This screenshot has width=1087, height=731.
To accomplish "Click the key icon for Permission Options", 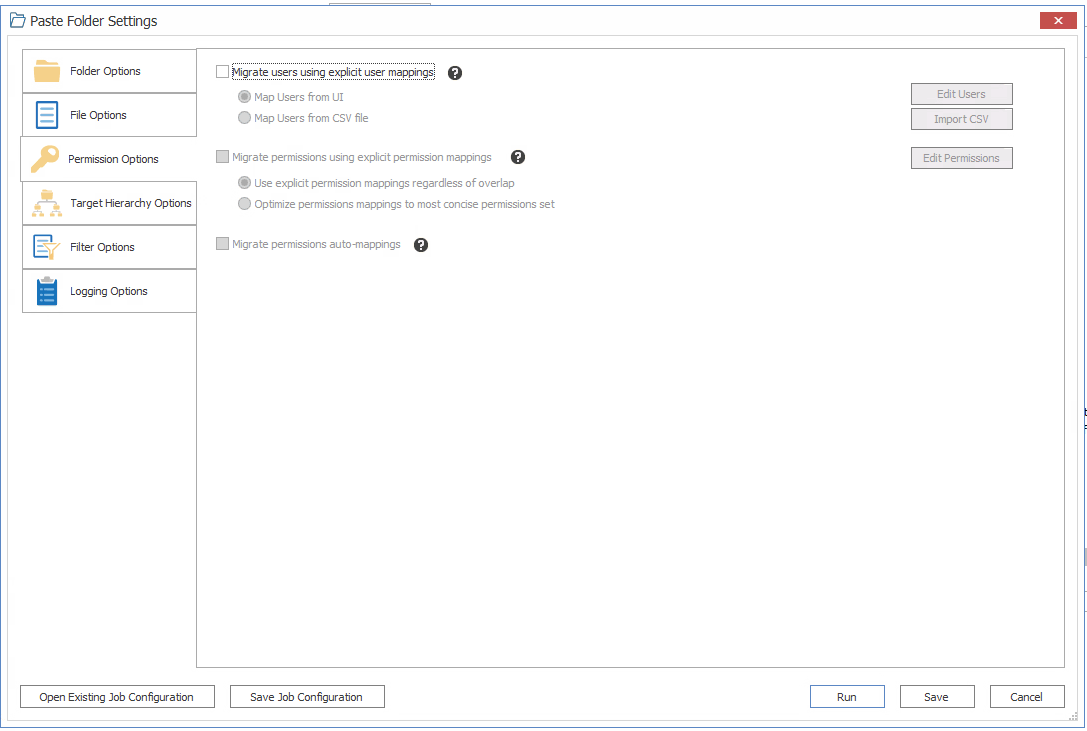I will pyautogui.click(x=45, y=158).
